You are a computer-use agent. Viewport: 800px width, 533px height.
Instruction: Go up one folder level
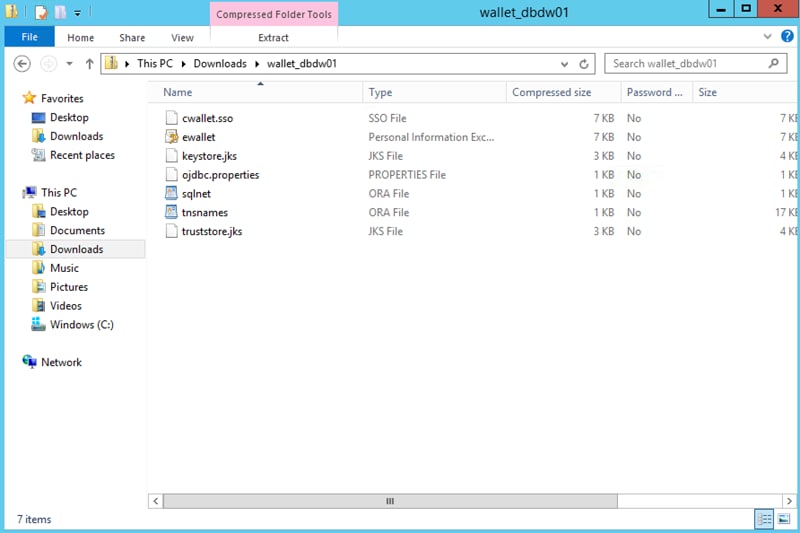coord(89,64)
